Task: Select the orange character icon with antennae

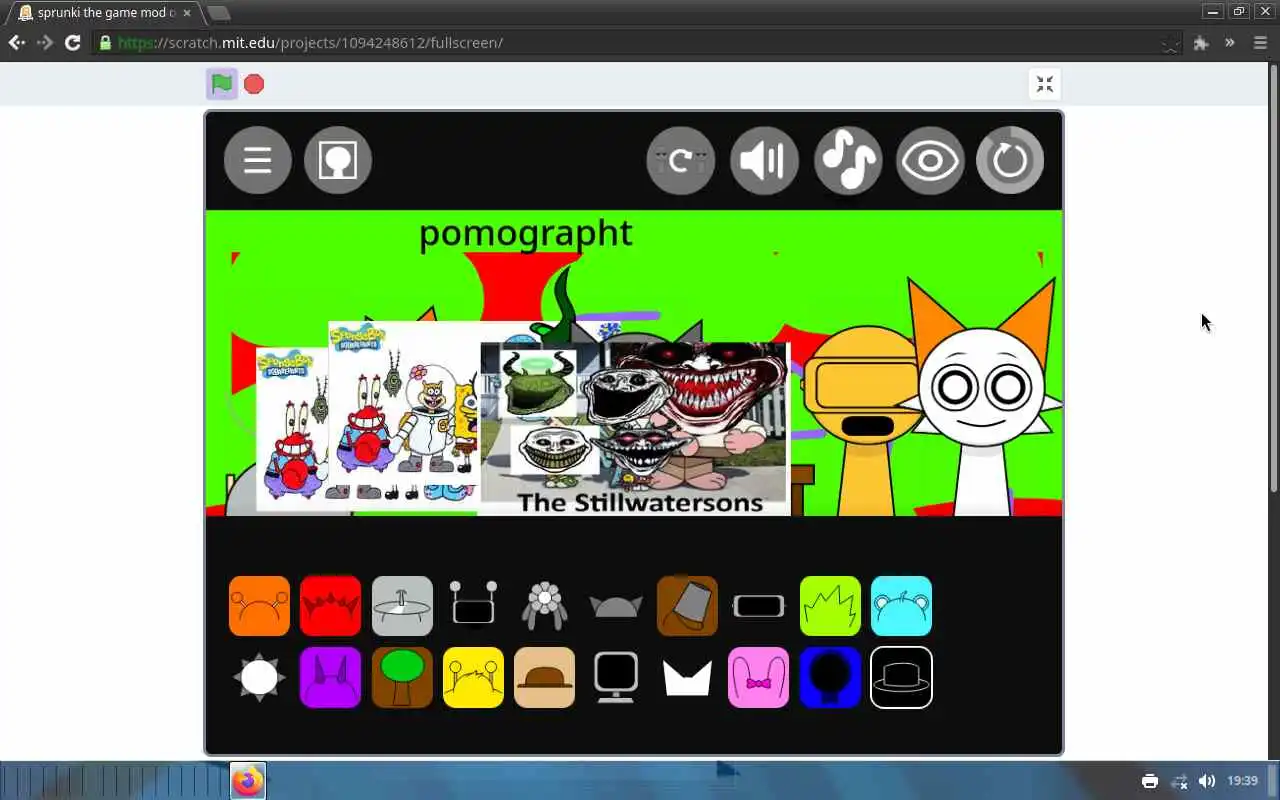Action: [x=259, y=606]
